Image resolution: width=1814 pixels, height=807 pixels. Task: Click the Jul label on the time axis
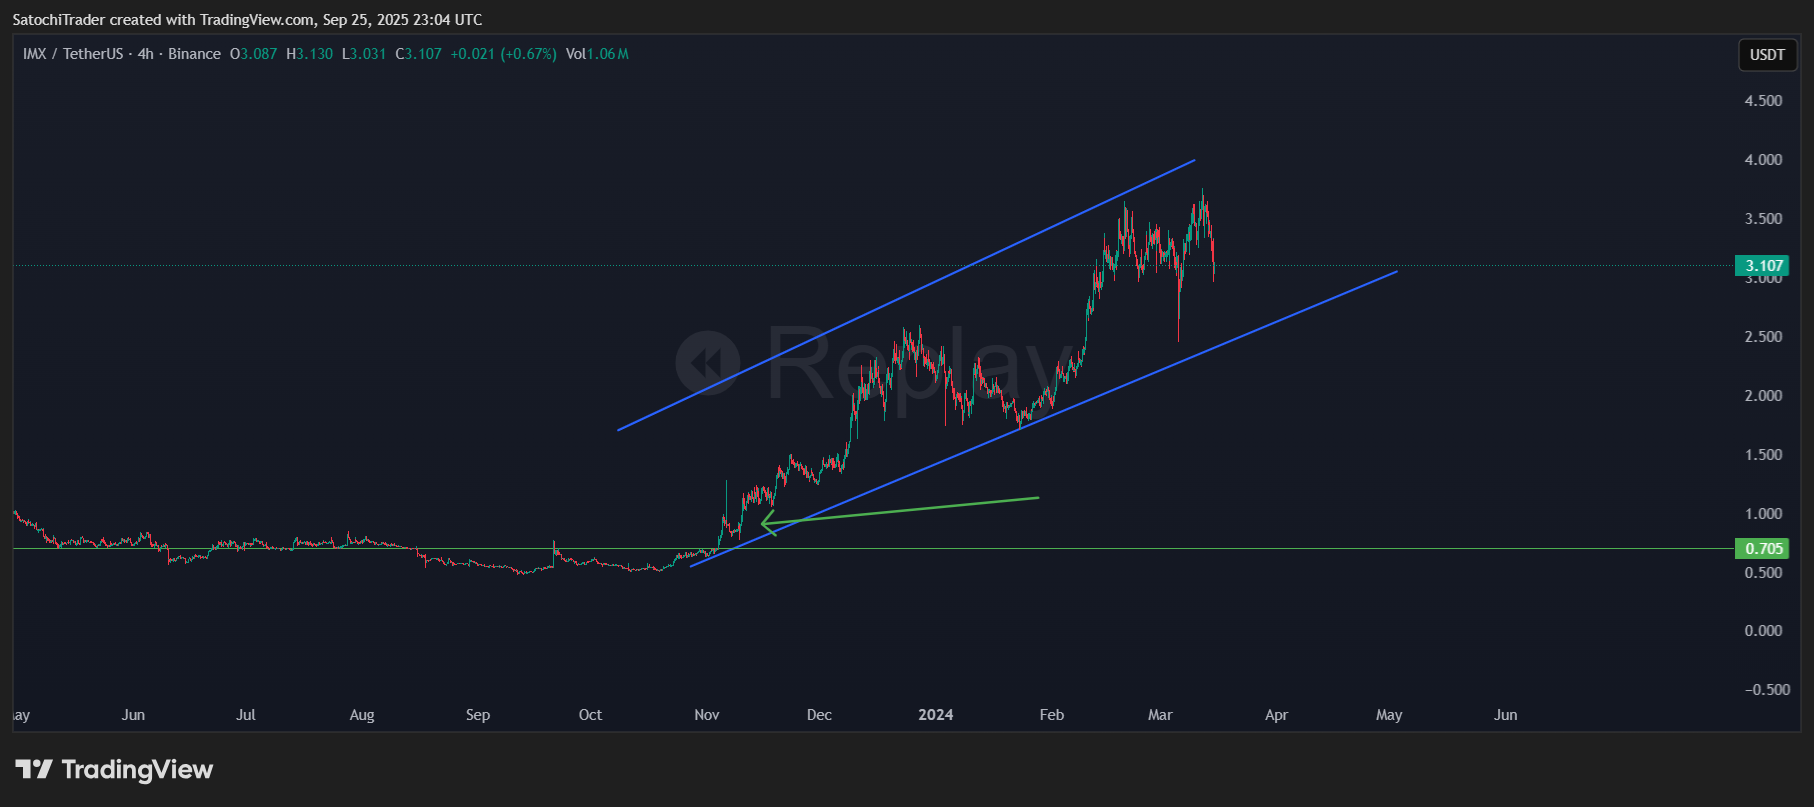tap(246, 715)
